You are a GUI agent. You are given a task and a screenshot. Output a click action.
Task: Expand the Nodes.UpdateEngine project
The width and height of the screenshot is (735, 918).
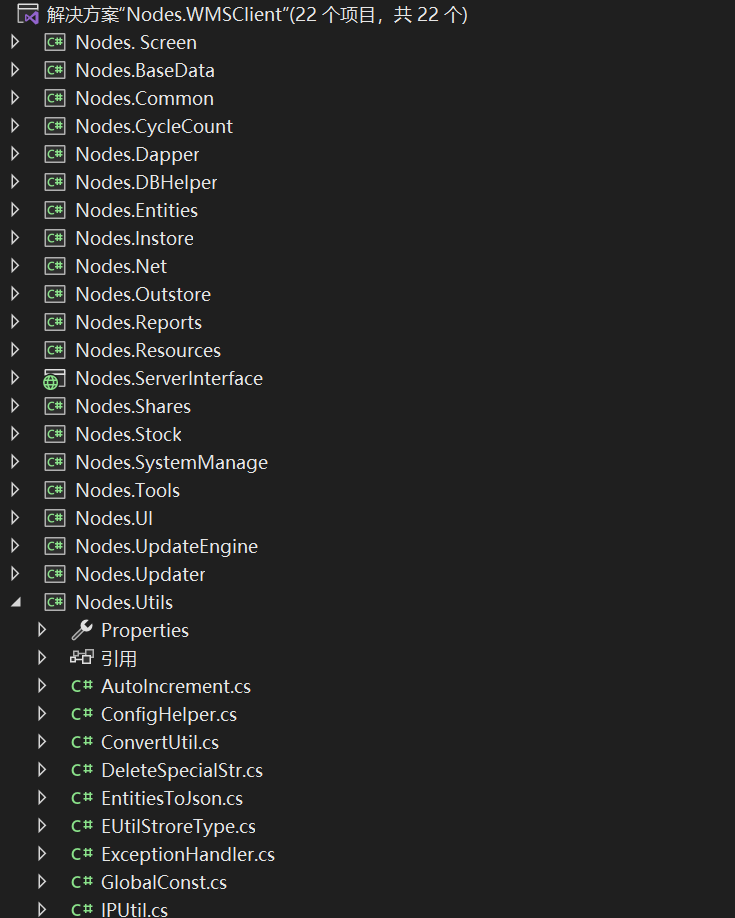[x=16, y=546]
